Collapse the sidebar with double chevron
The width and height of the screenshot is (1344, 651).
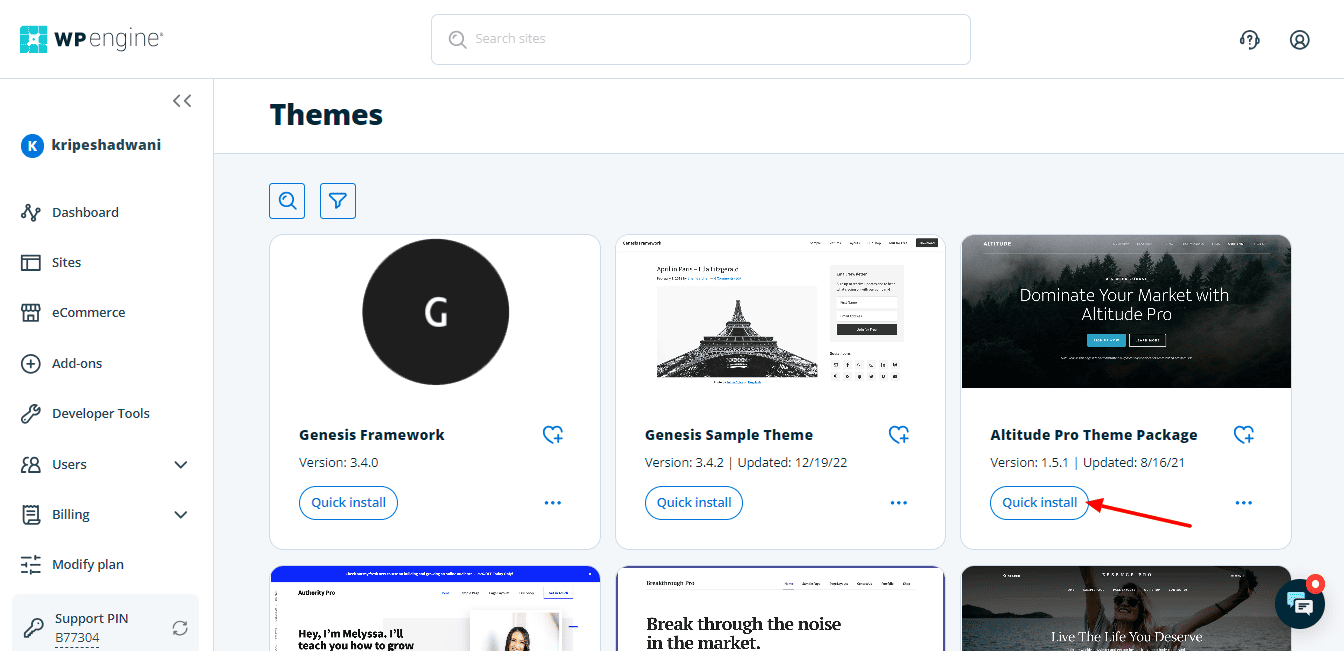[x=182, y=101]
